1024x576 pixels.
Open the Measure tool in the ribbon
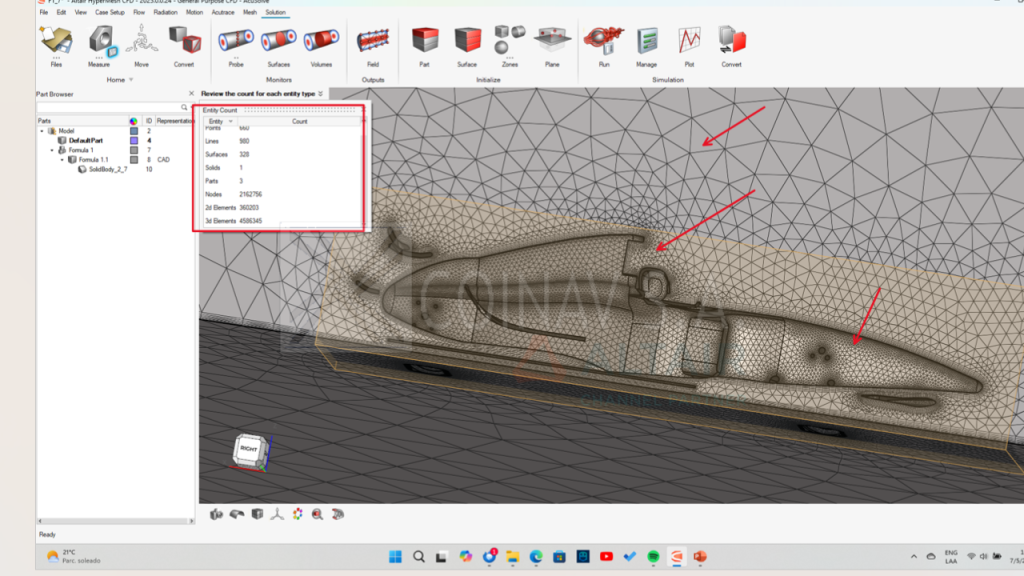(99, 42)
